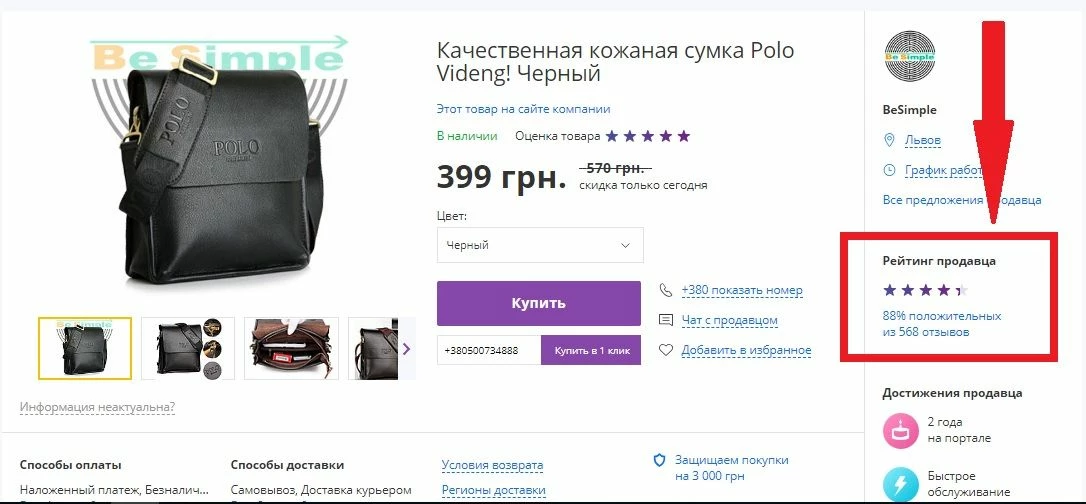Viewport: 1086px width, 504px height.
Task: Click the location pin icon near Львов
Action: coord(890,141)
